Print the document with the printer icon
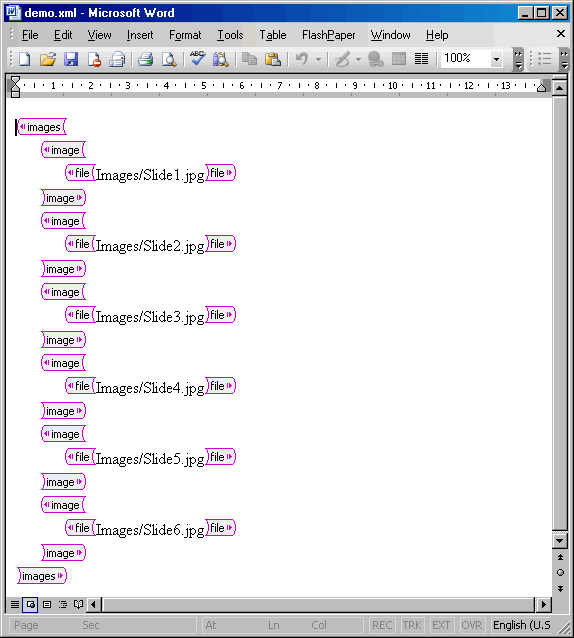 (x=145, y=59)
